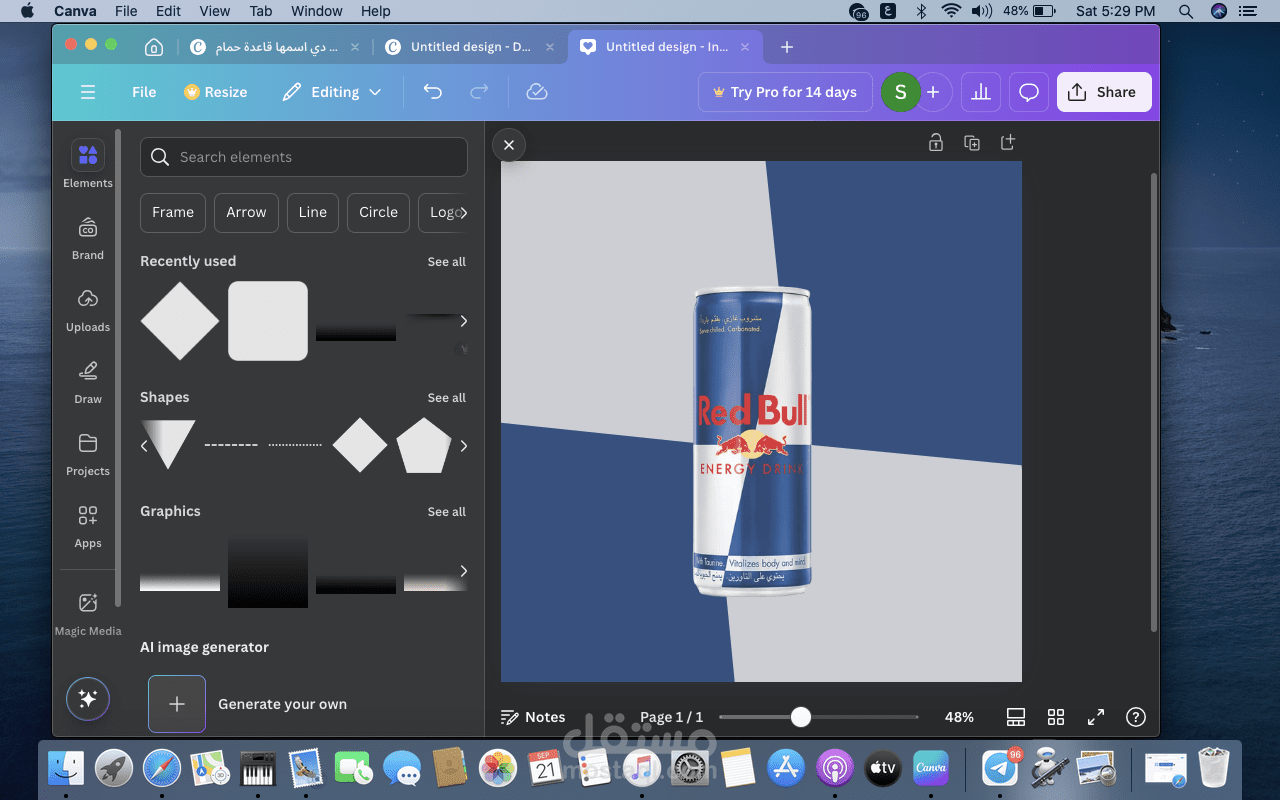1280x800 pixels.
Task: Open the File menu in the macOS menu bar
Action: coord(126,11)
